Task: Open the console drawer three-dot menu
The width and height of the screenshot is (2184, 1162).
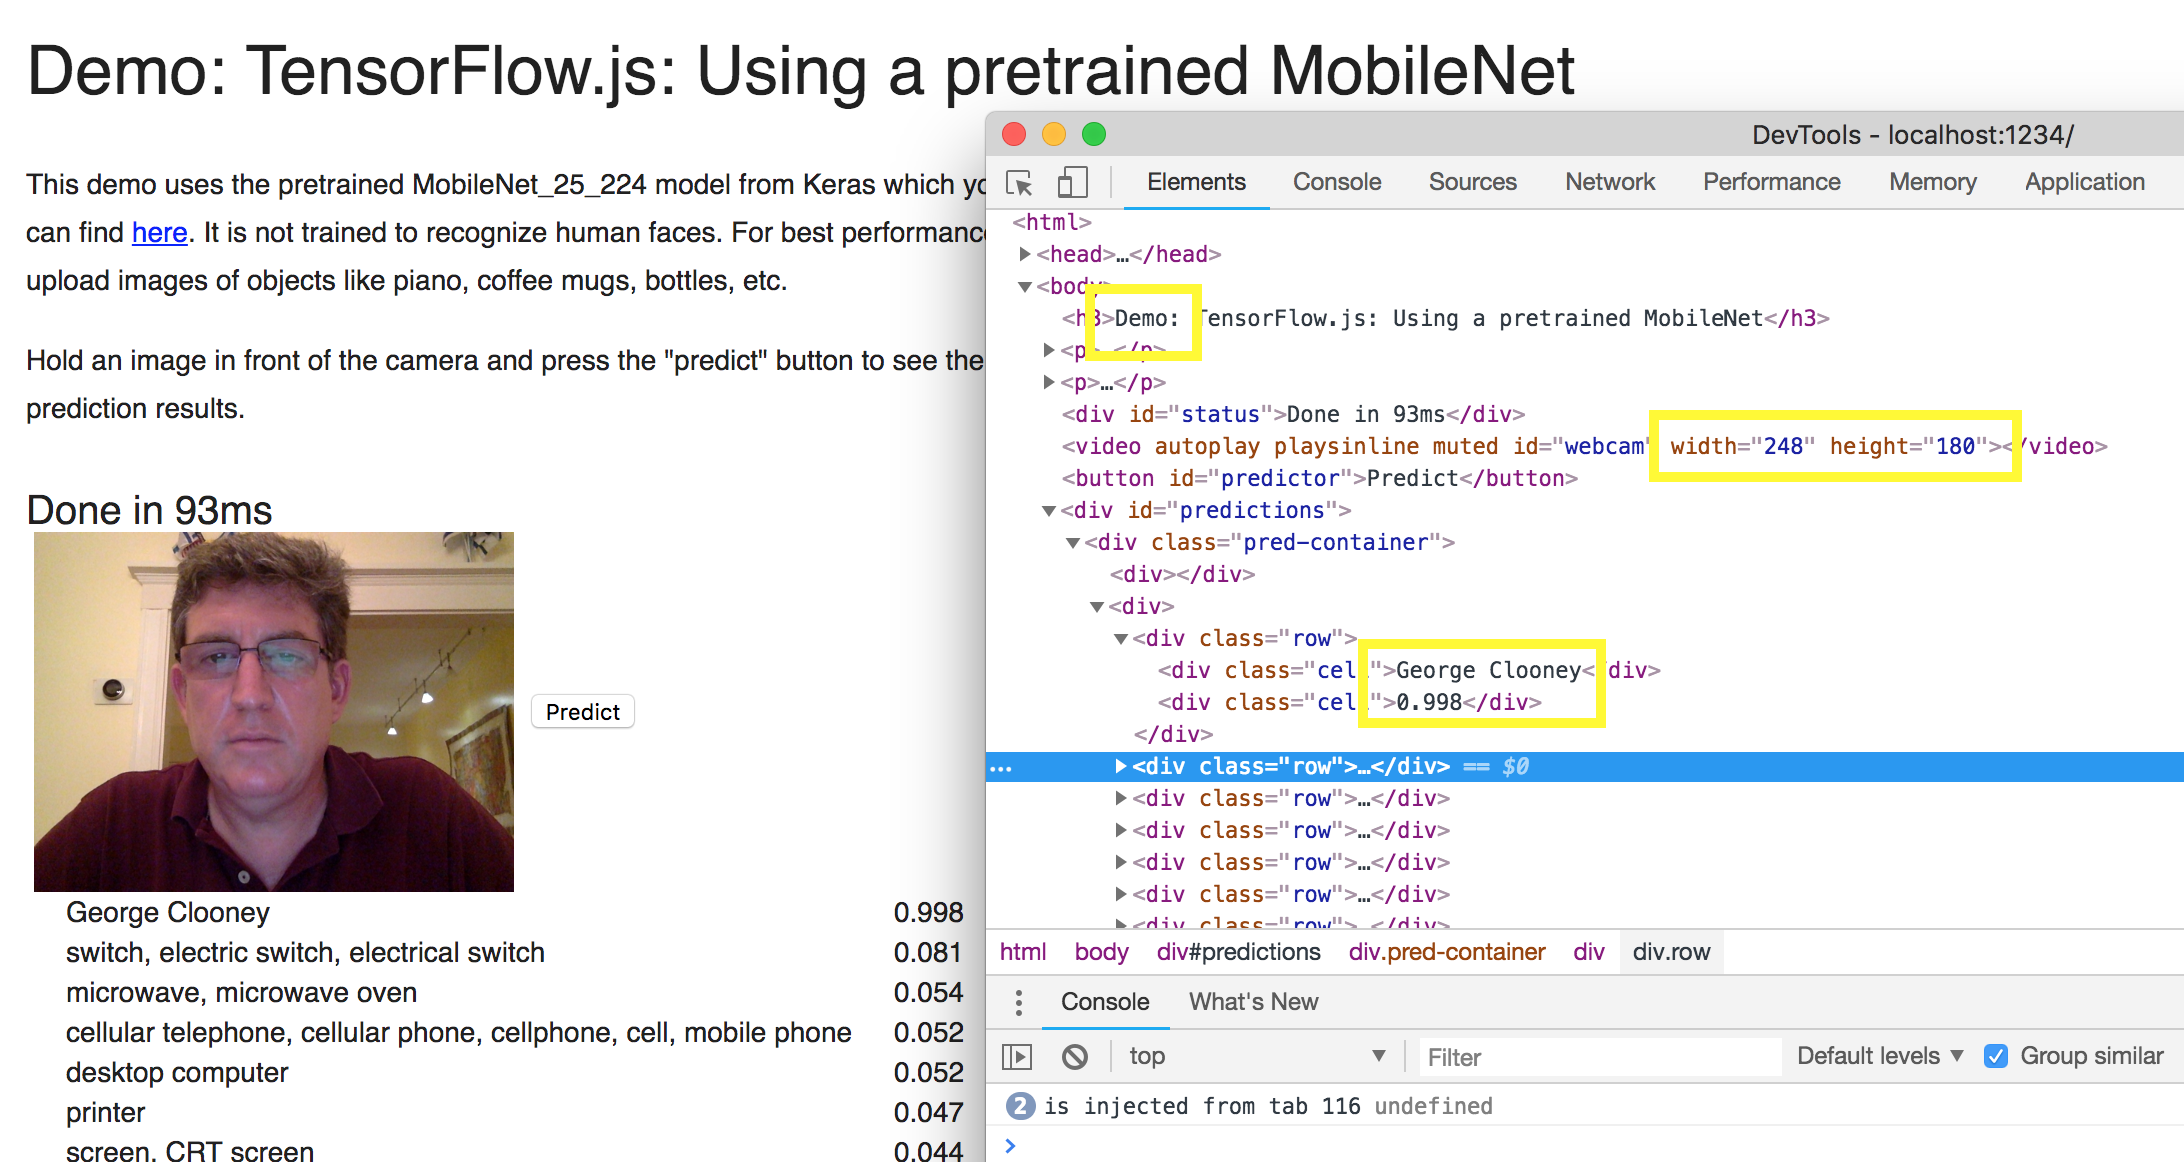Action: [1018, 1002]
